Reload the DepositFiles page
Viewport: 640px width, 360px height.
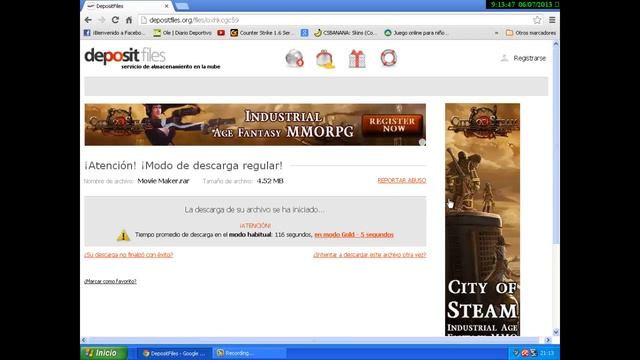pyautogui.click(x=115, y=20)
